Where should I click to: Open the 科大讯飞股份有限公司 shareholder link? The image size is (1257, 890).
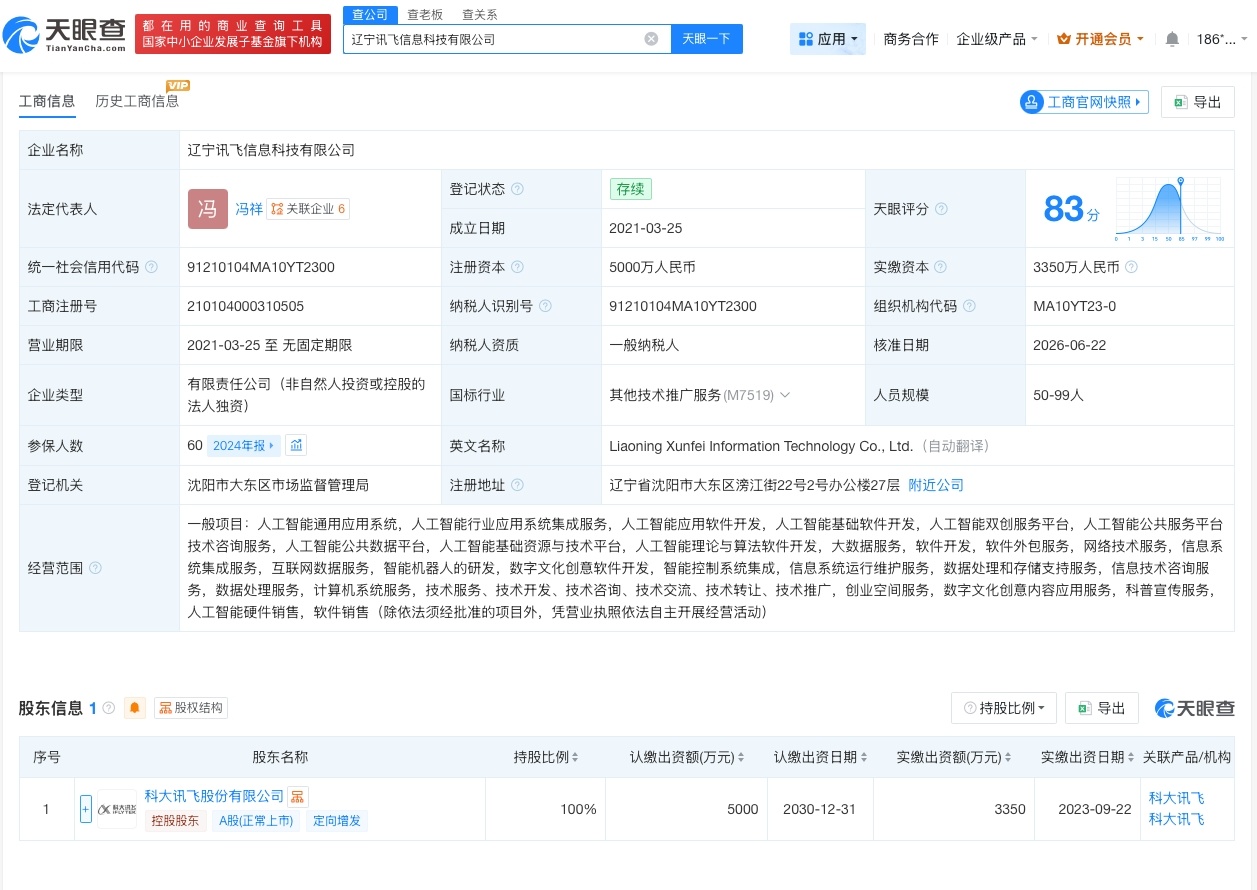pos(214,796)
